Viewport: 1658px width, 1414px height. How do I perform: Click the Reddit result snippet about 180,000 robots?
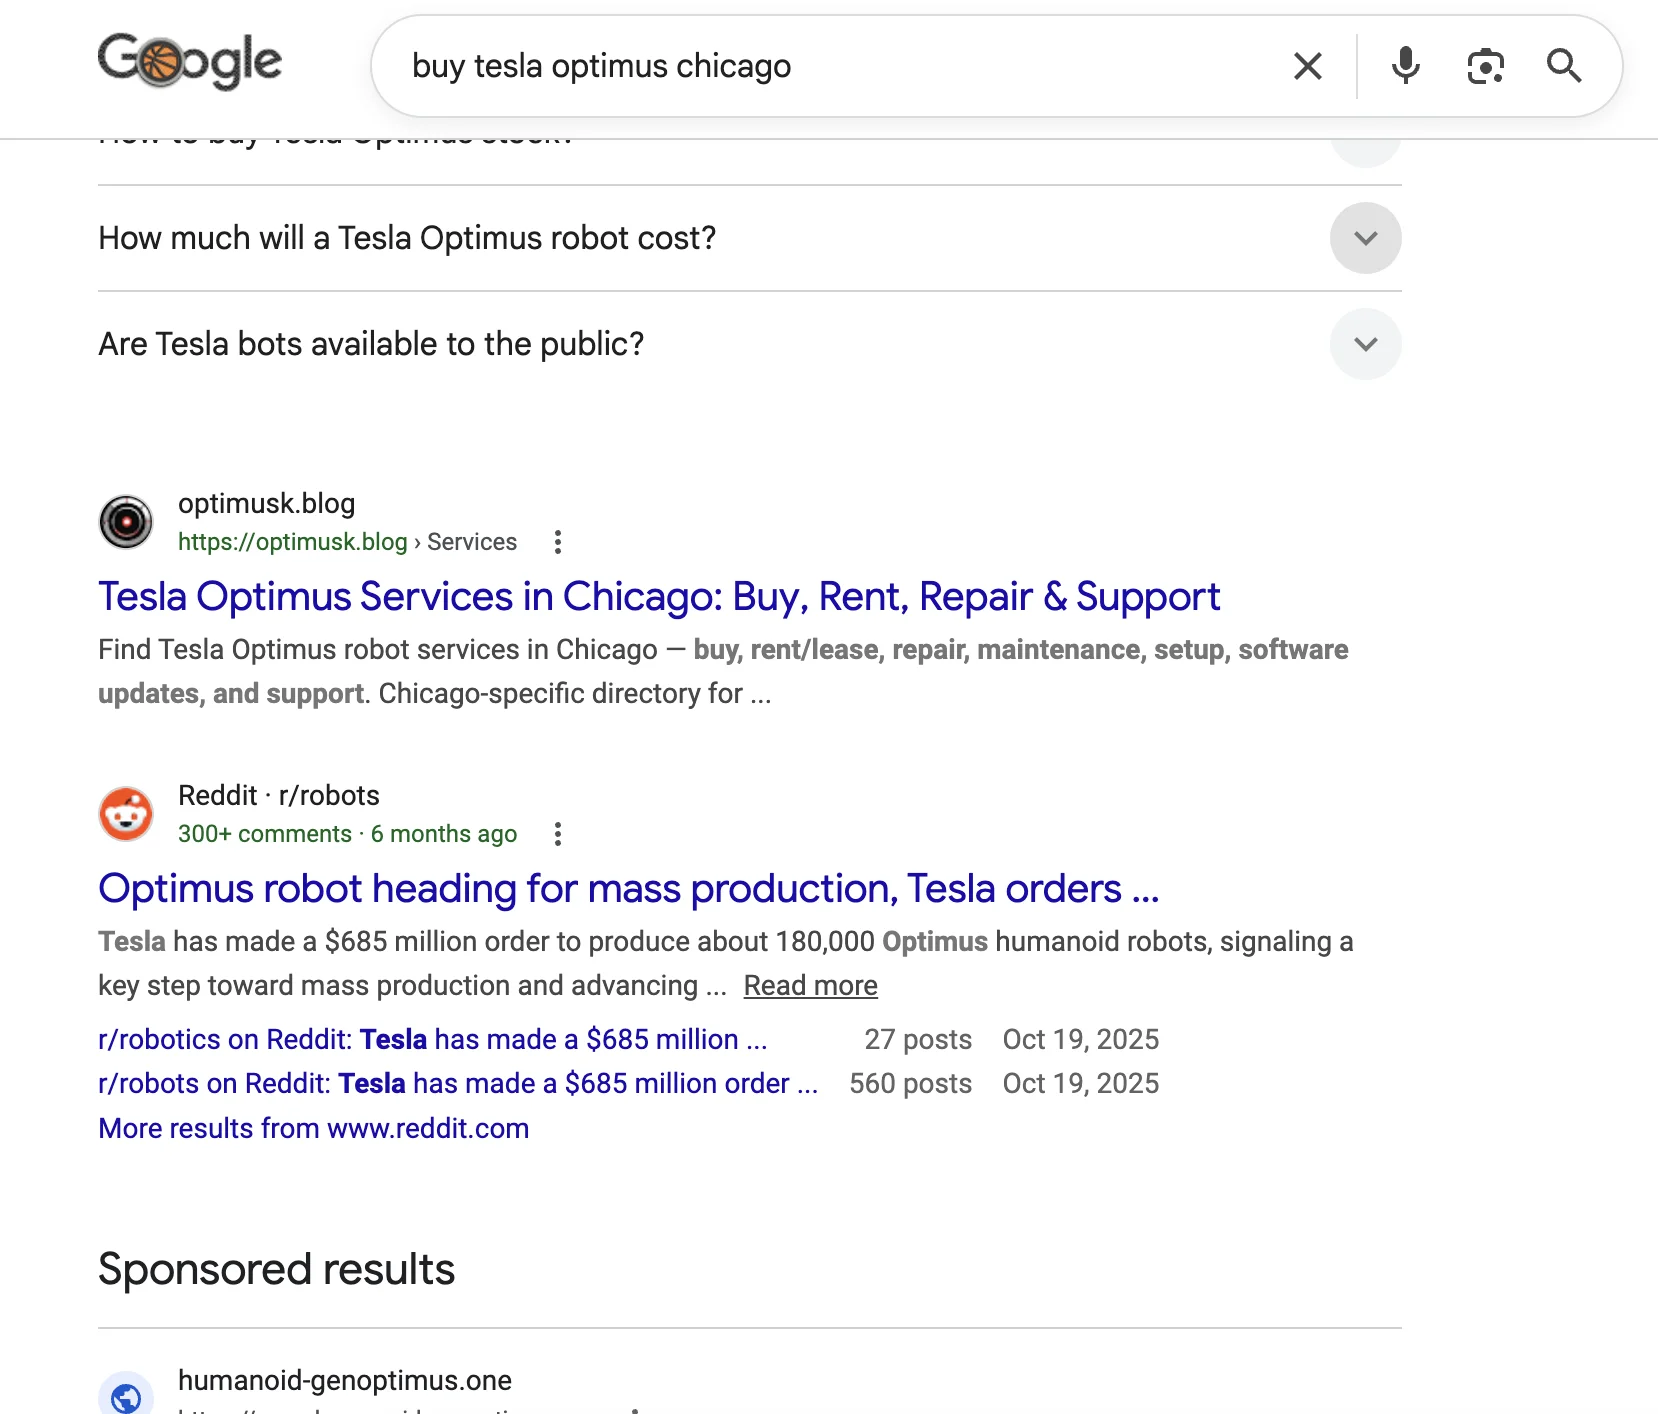point(726,964)
